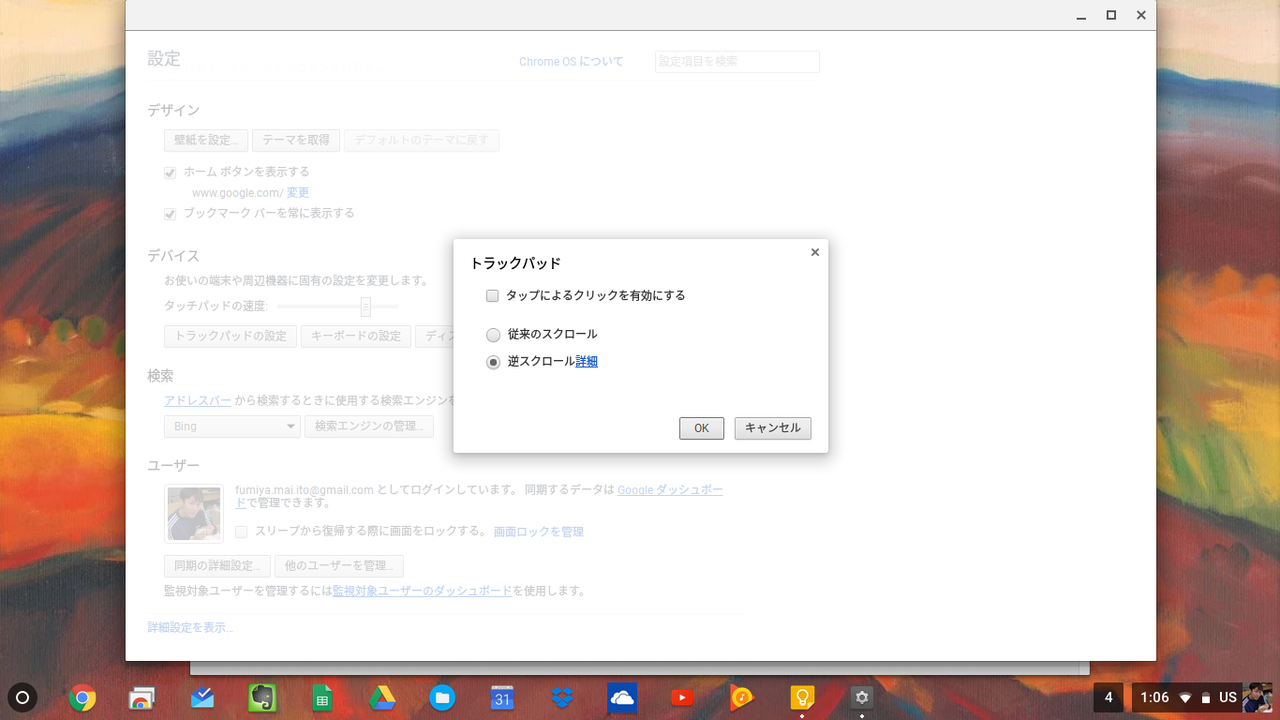Launch Dropbox from the shelf
The width and height of the screenshot is (1280, 720).
(562, 697)
